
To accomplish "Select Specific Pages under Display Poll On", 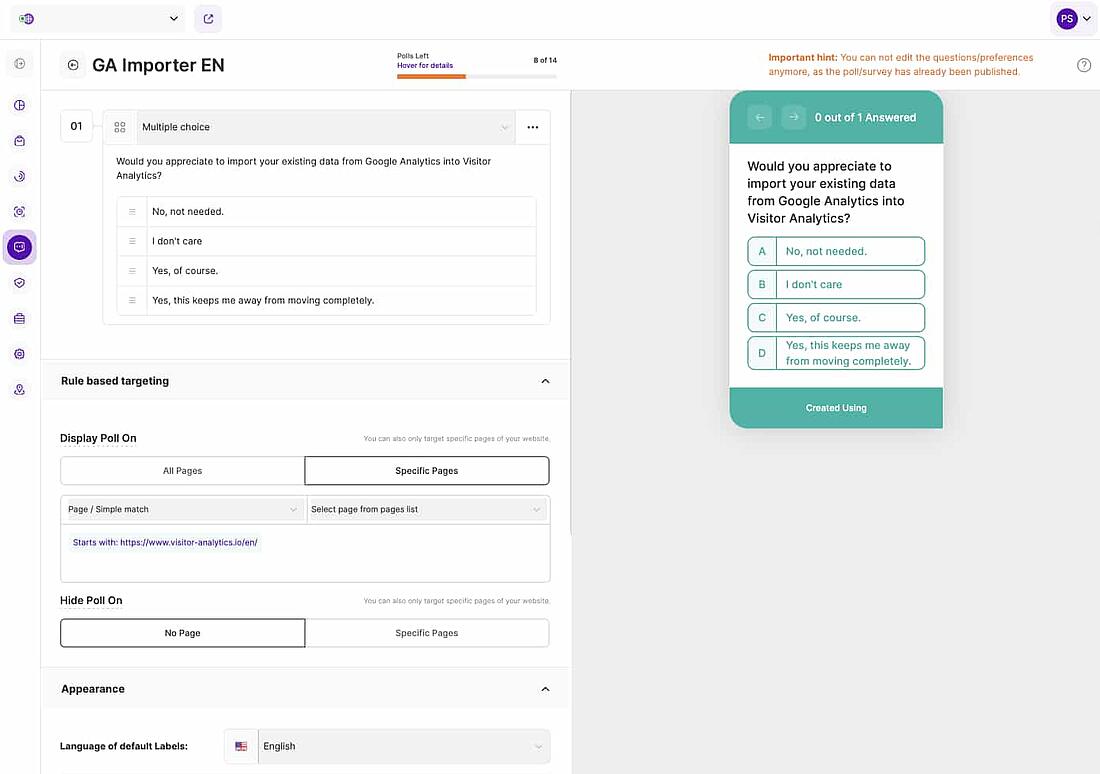I will click(427, 471).
